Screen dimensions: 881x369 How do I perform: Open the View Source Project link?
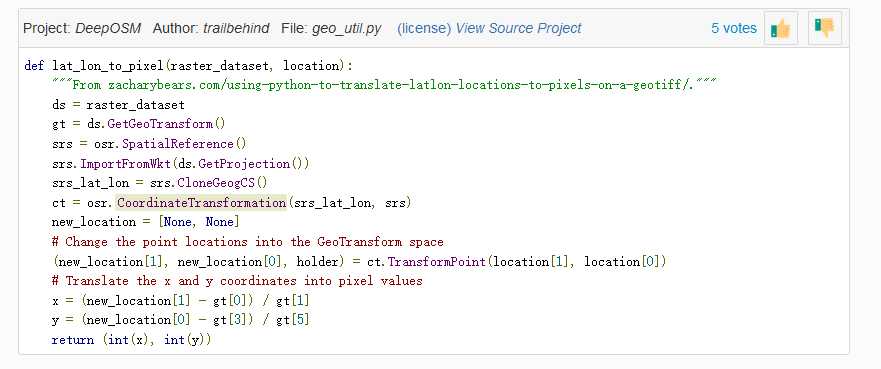518,28
